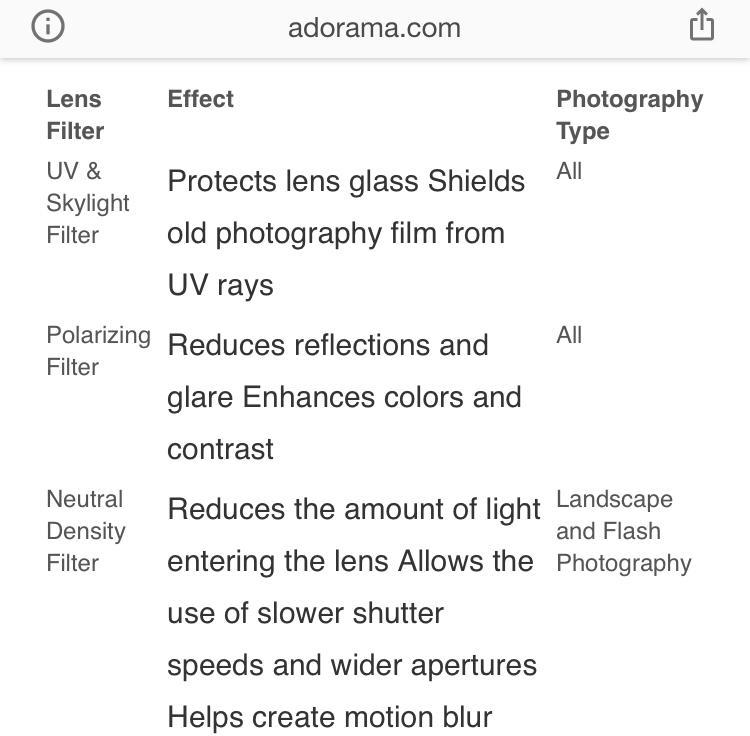Open the share menu icon
Image resolution: width=750 pixels, height=736 pixels.
[x=702, y=25]
